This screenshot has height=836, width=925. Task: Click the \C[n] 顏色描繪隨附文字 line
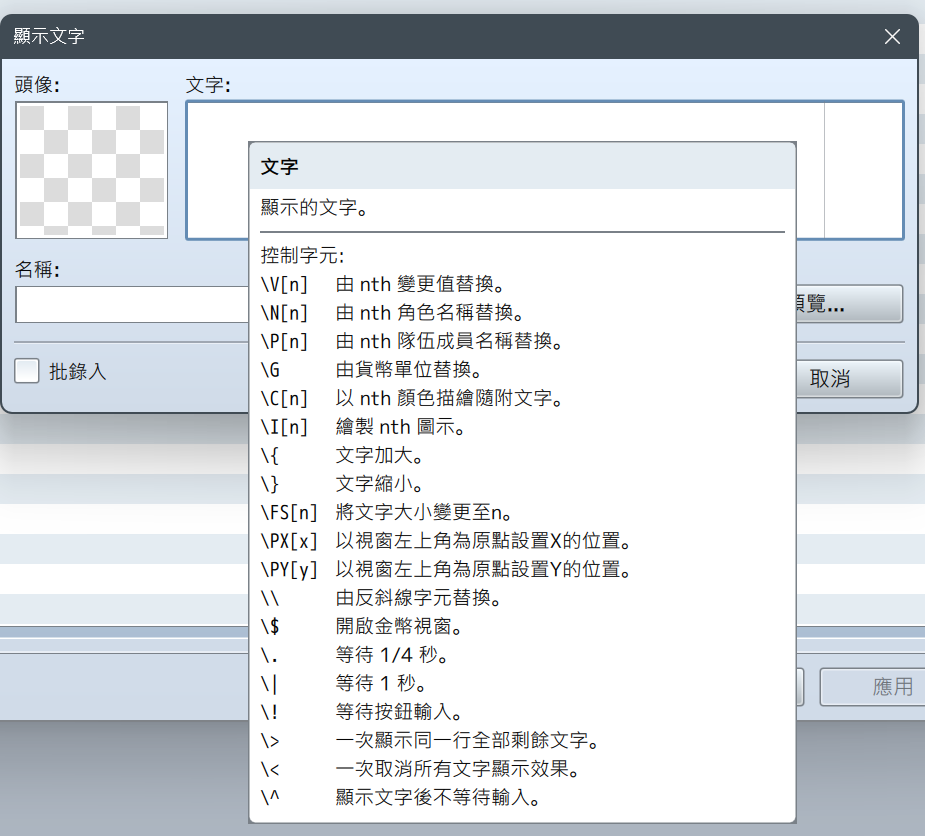coord(412,398)
